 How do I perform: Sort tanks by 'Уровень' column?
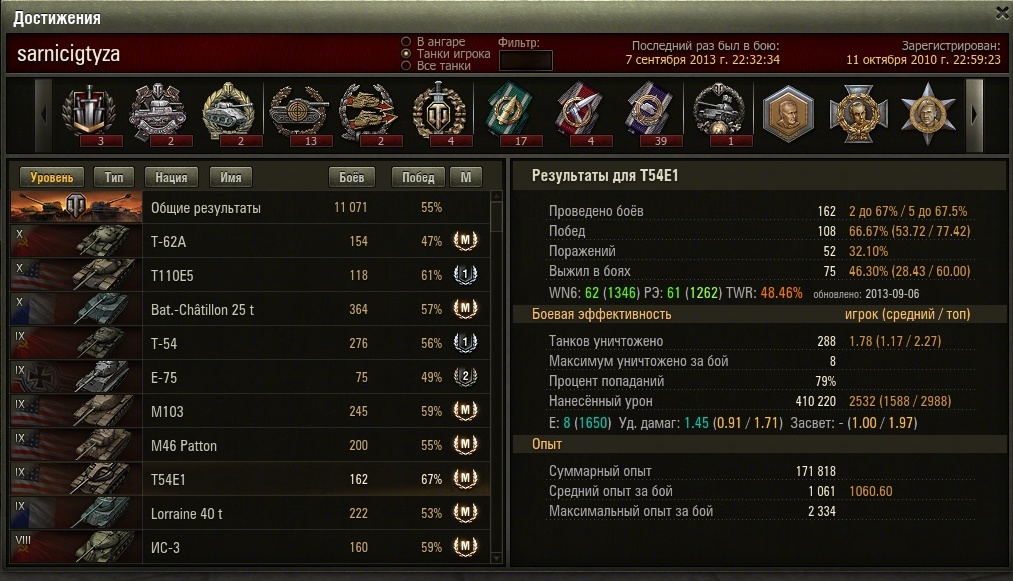tap(52, 177)
